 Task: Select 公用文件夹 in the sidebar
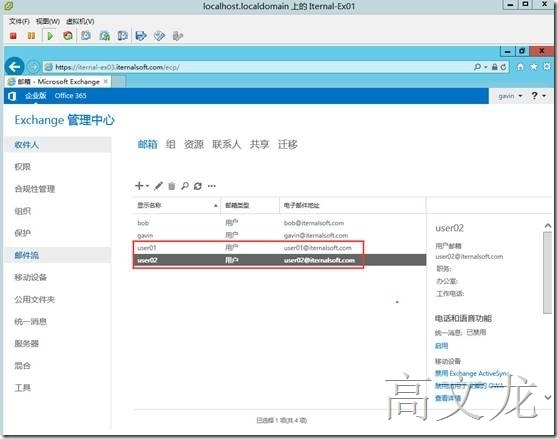35,300
